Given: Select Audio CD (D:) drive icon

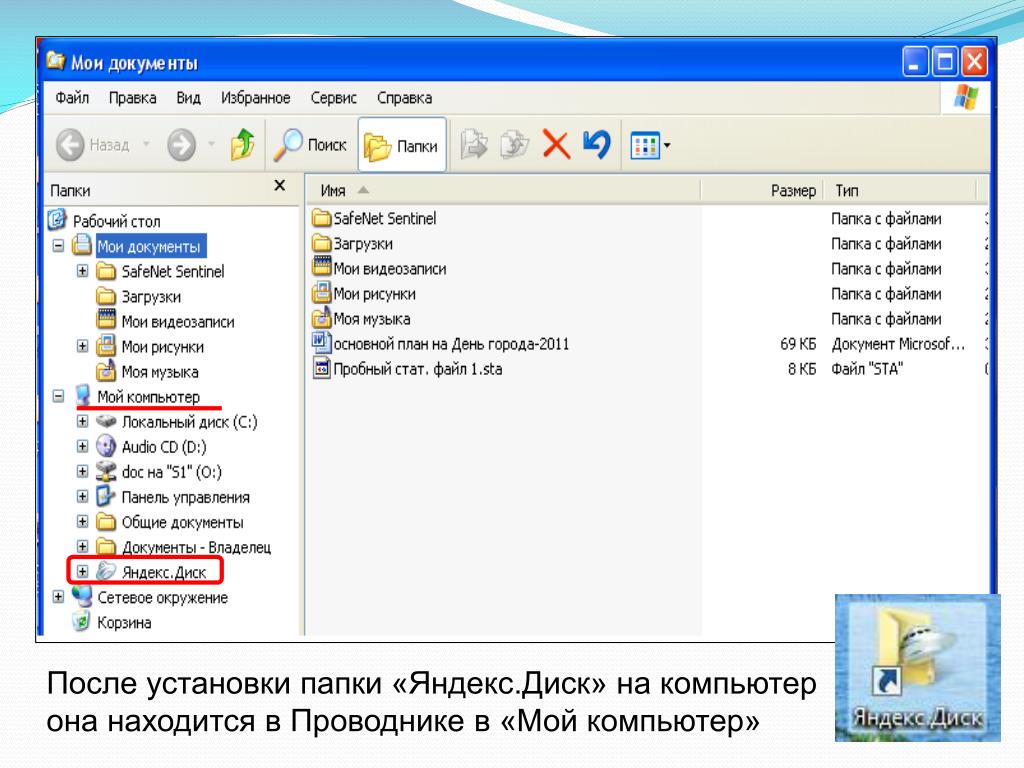Looking at the screenshot, I should (107, 447).
